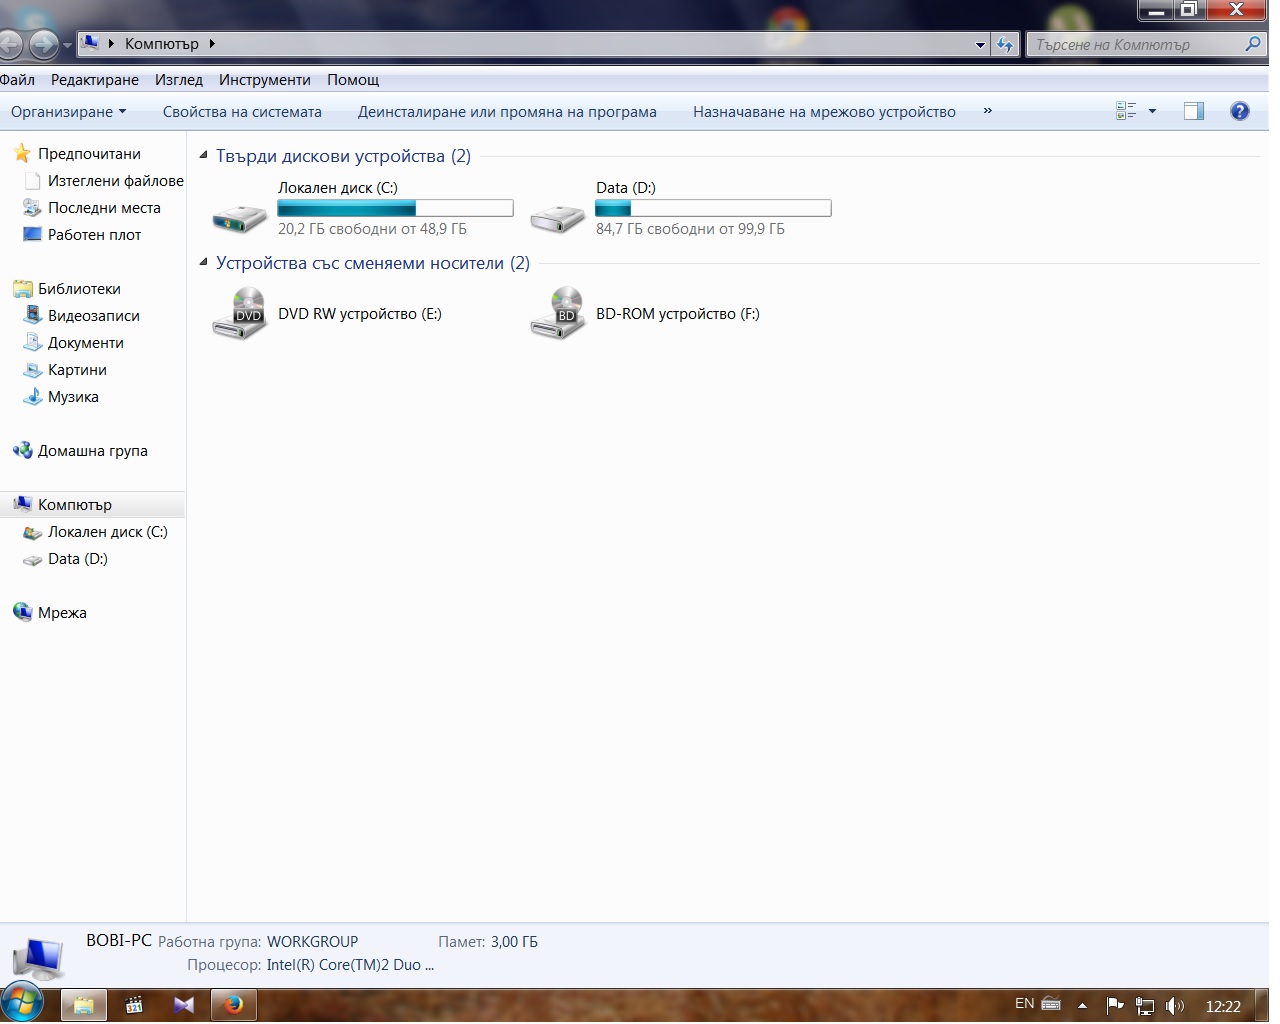Viewport: 1280px width, 1024px height.
Task: Open the Data (D:) drive icon
Action: click(x=557, y=216)
